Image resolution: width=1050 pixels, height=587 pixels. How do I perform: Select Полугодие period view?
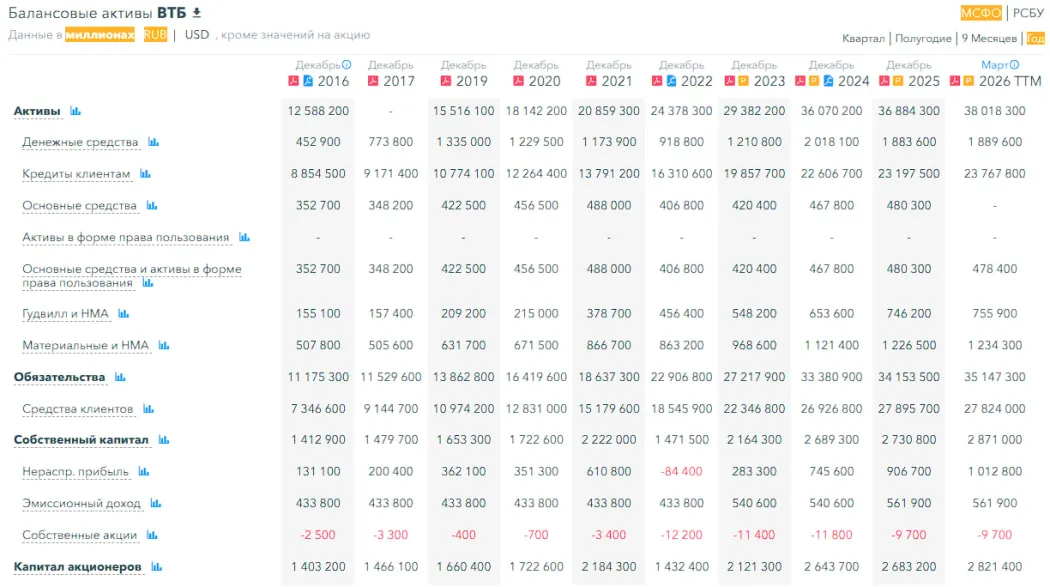[x=923, y=38]
